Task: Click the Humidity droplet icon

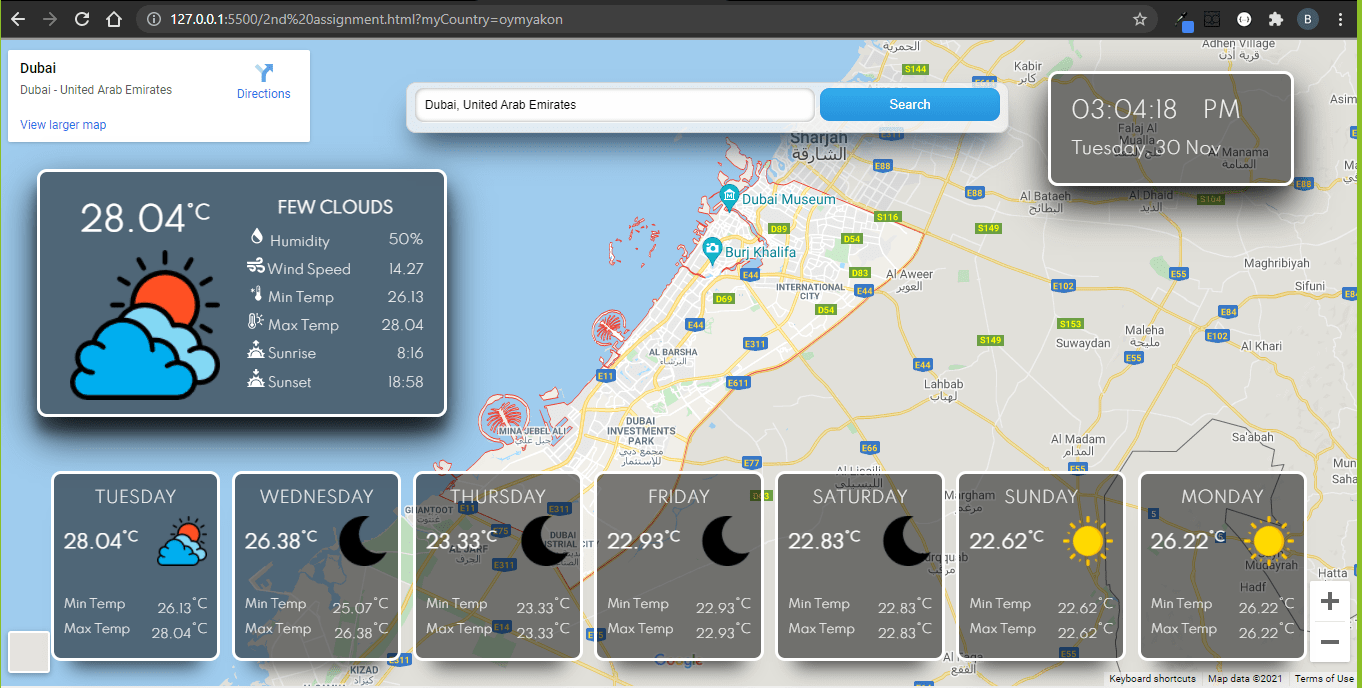Action: [257, 237]
